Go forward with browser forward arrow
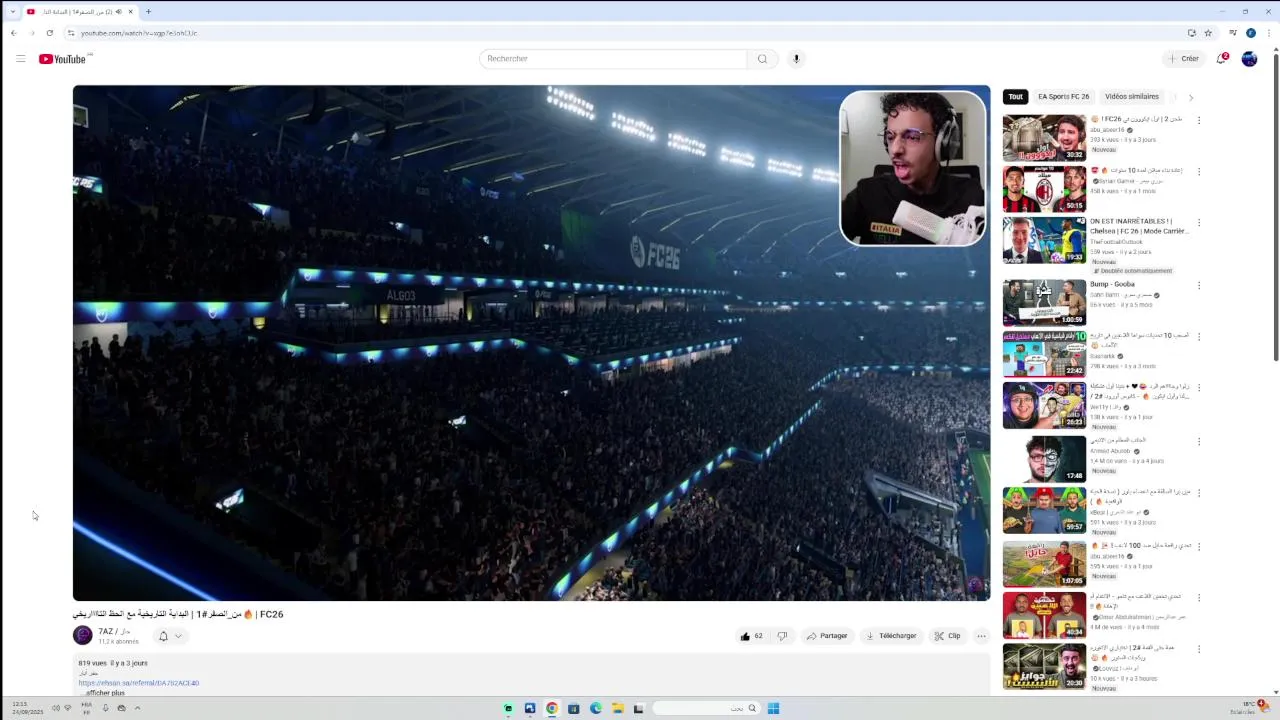The image size is (1280, 720). 31,33
